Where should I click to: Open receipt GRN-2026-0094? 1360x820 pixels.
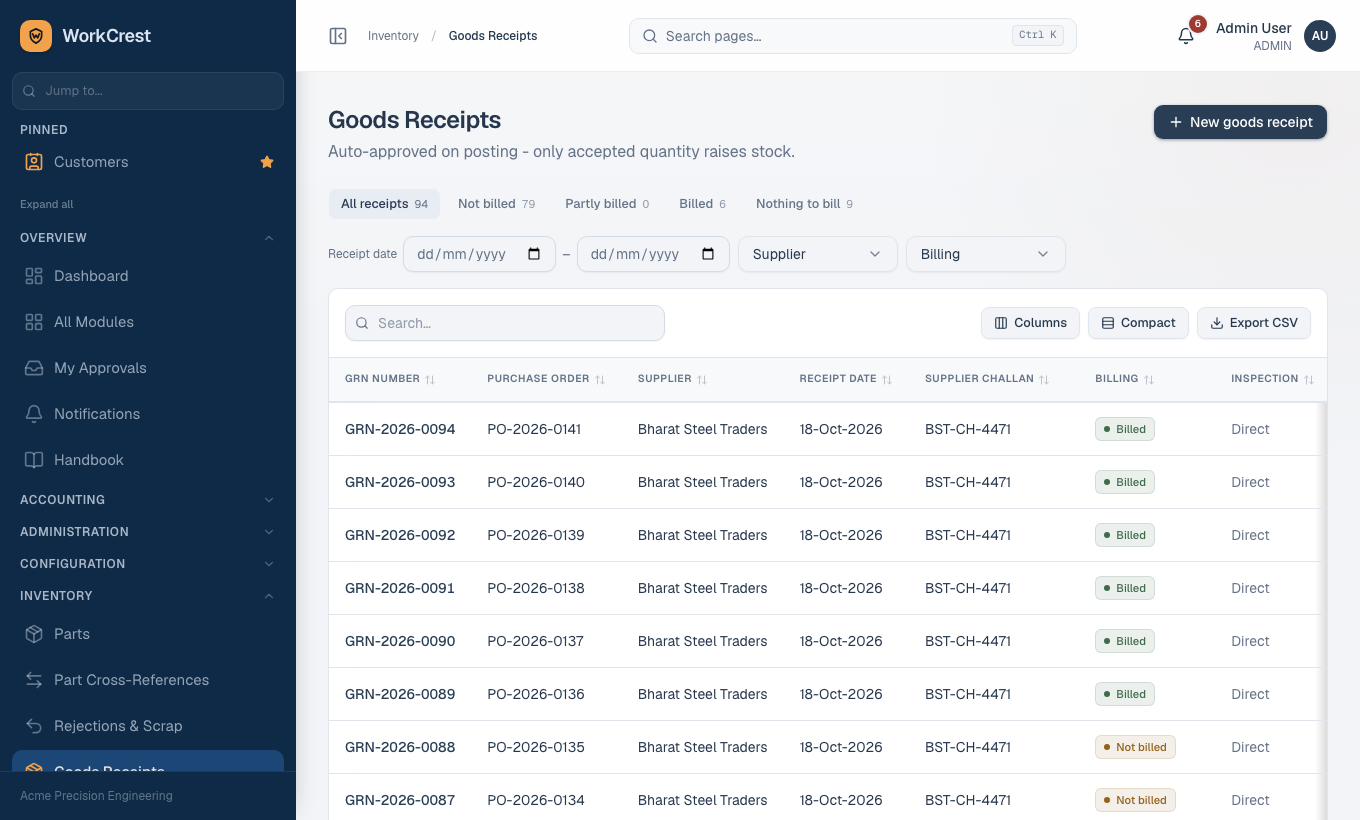pos(400,429)
